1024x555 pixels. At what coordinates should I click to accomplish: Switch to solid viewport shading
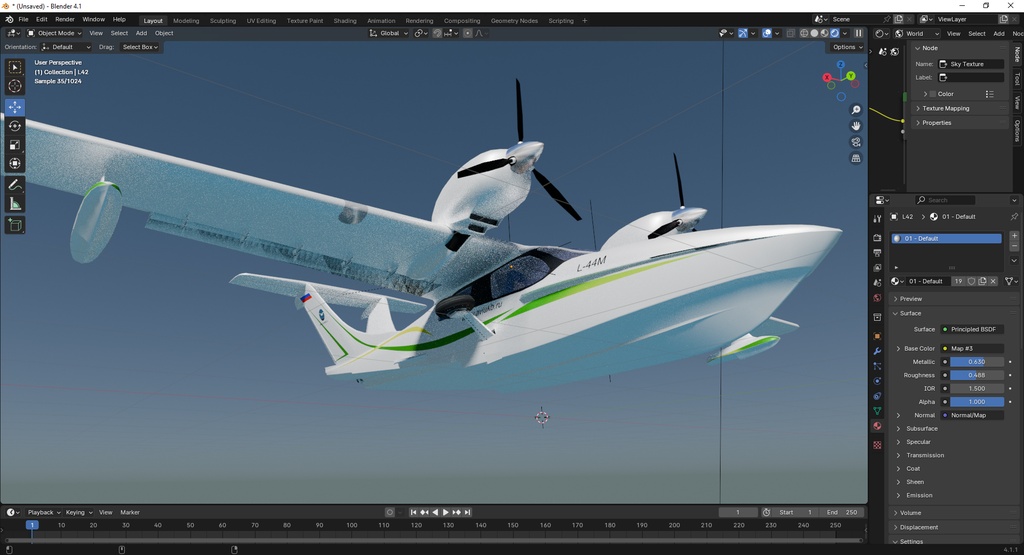pos(814,33)
